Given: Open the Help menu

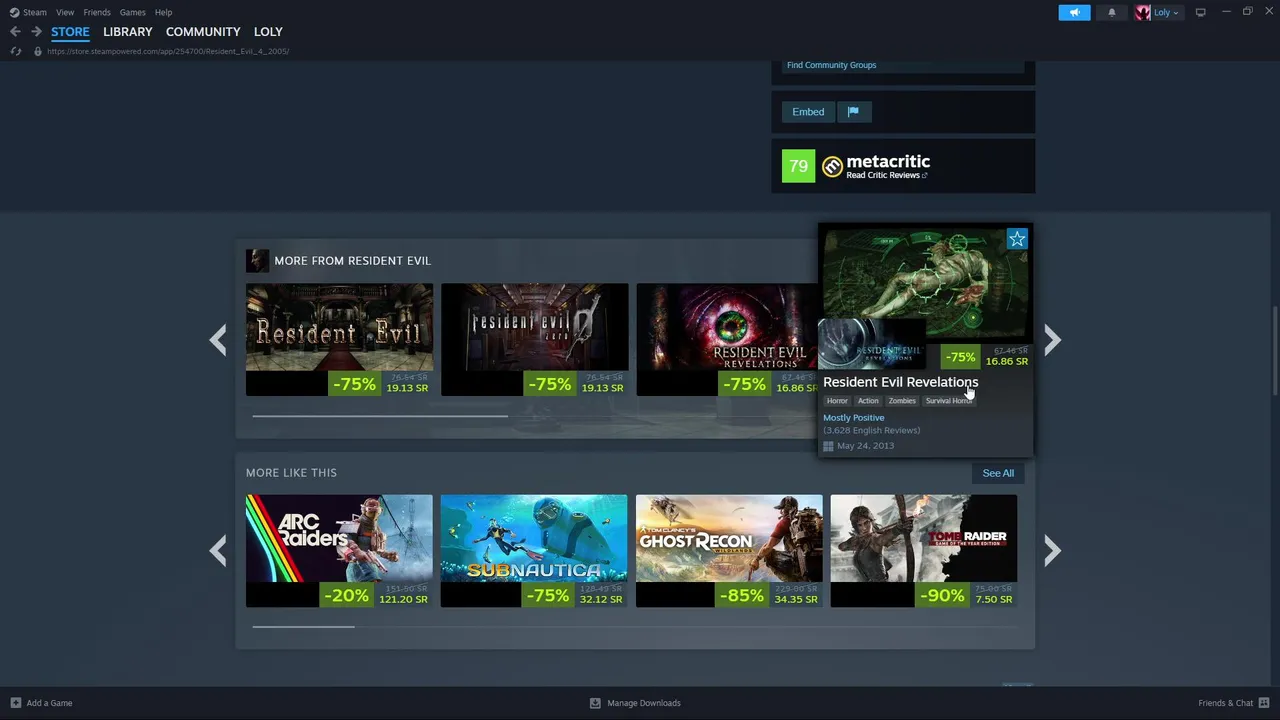Looking at the screenshot, I should (163, 12).
